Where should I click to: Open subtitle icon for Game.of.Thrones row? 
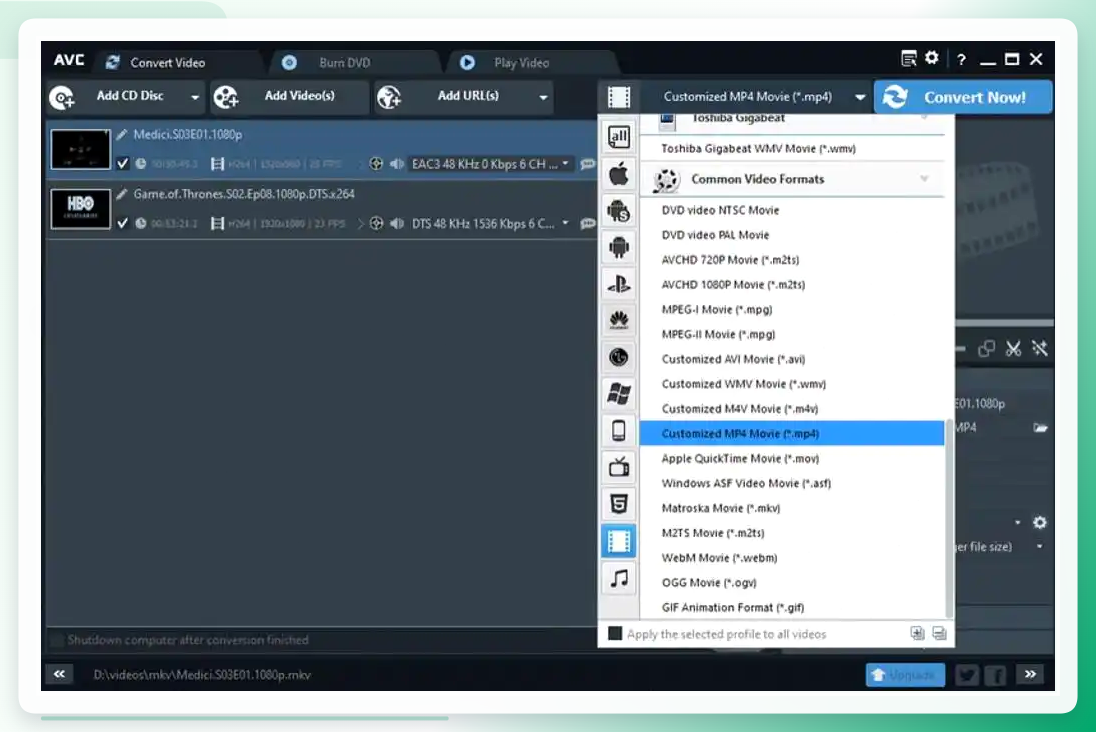pos(588,224)
